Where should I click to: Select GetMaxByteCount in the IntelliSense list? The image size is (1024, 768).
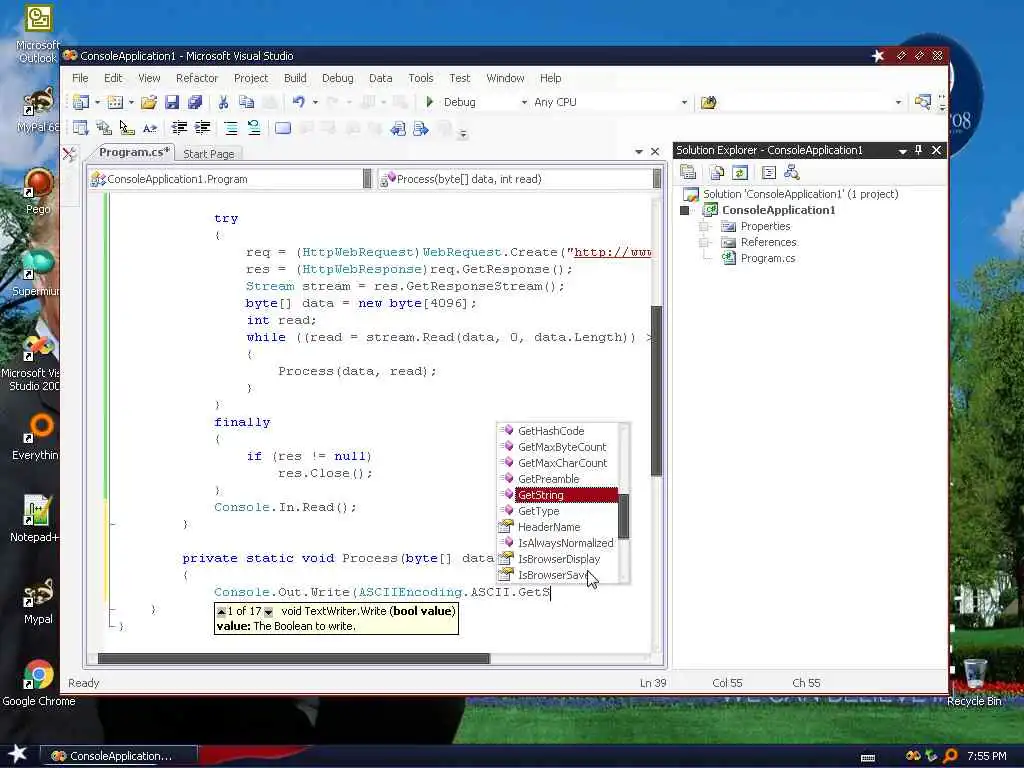(562, 447)
